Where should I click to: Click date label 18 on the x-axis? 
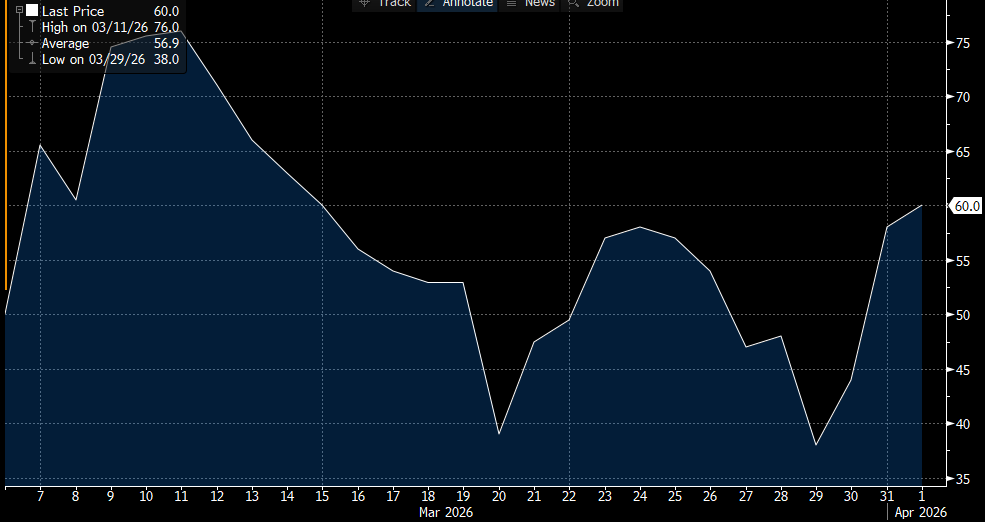(x=428, y=496)
